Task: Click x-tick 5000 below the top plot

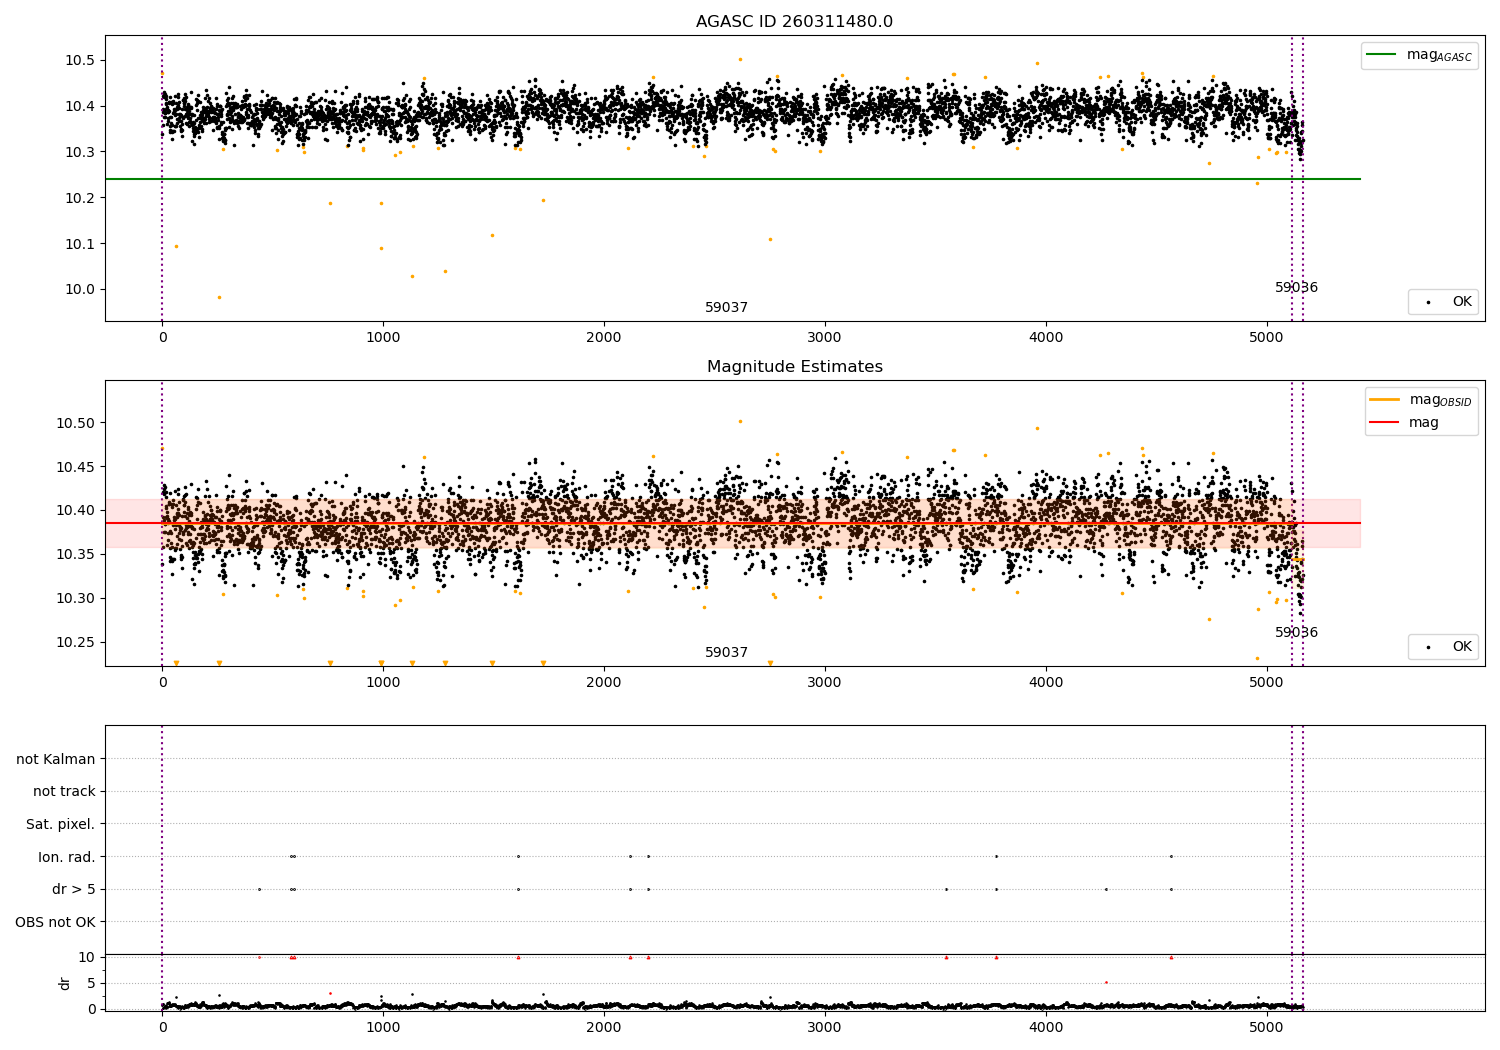Action: (1267, 338)
